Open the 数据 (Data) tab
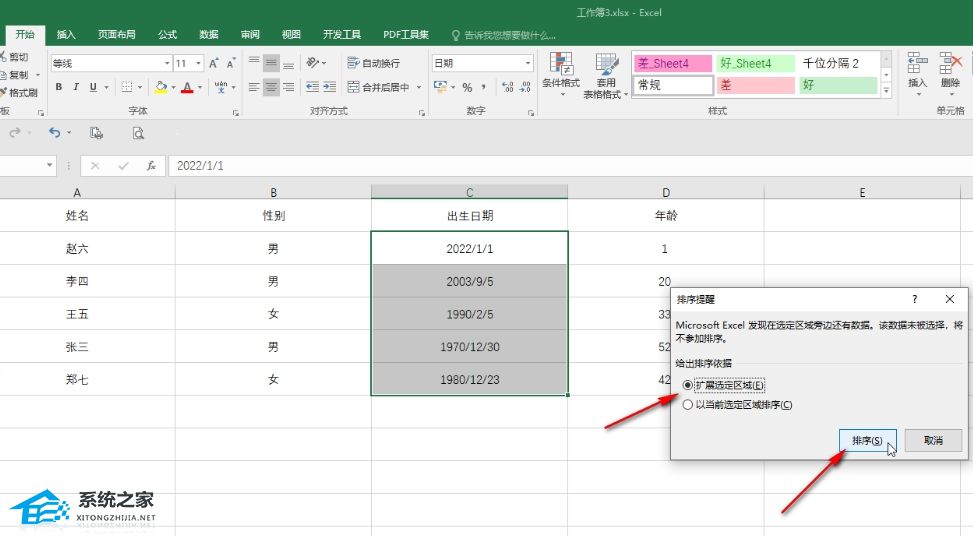 click(x=208, y=35)
